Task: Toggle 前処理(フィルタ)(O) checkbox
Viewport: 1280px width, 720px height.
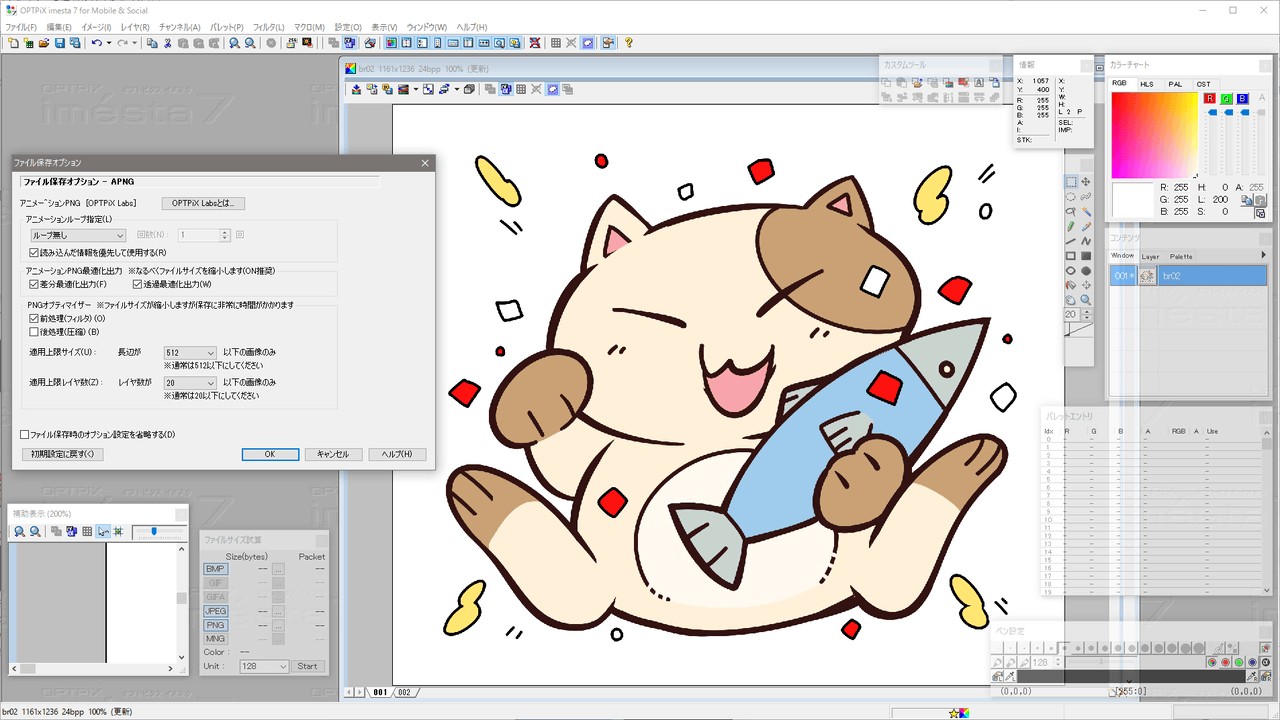Action: (x=34, y=318)
